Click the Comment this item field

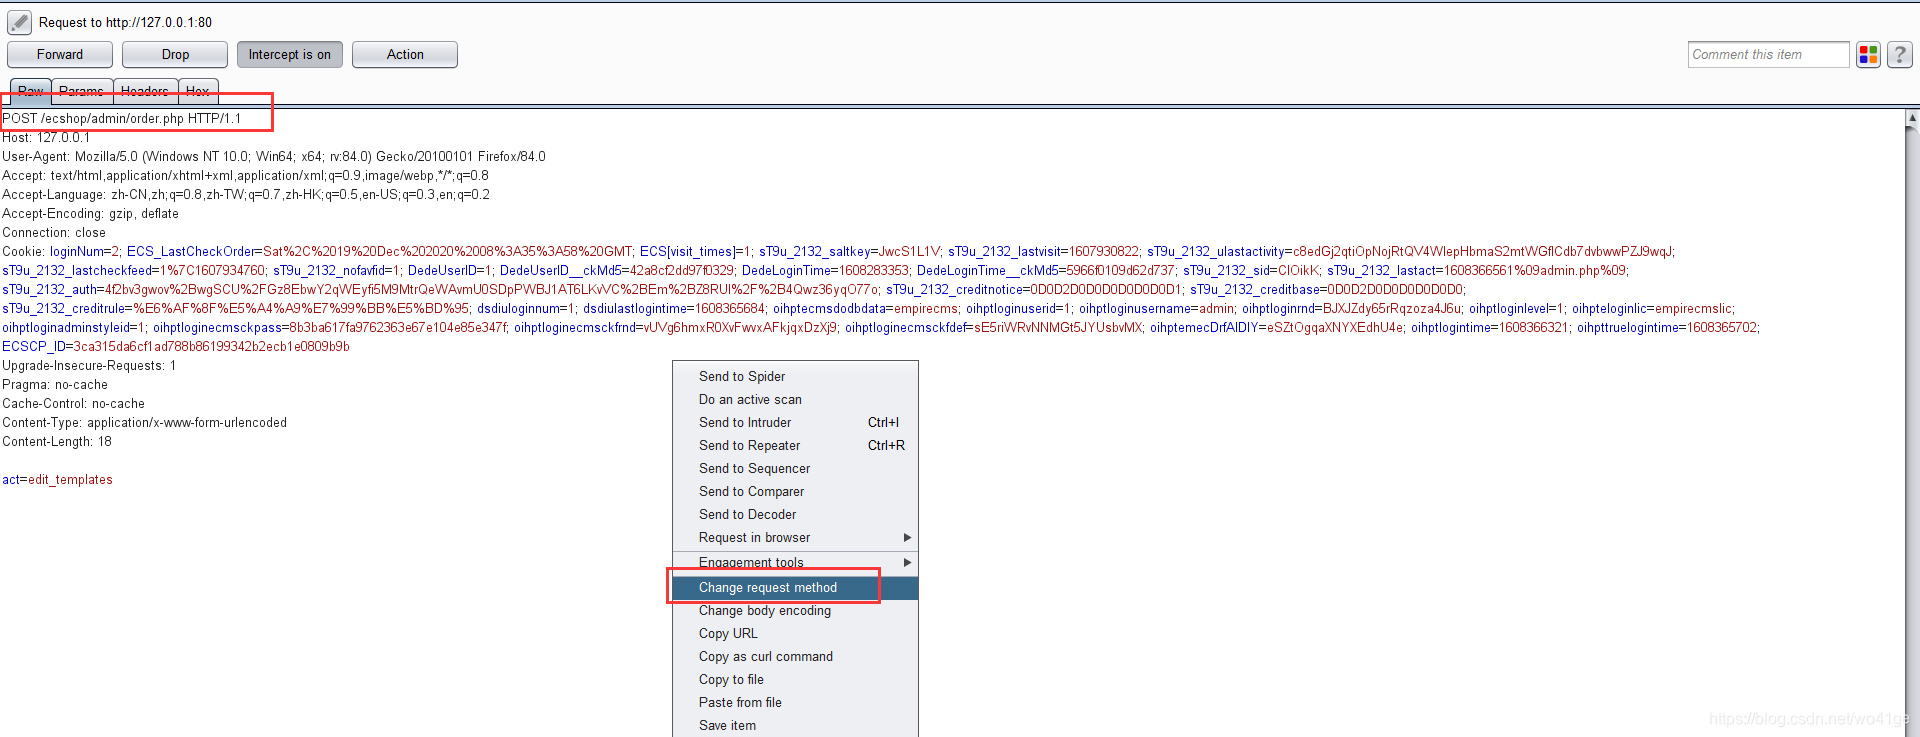pyautogui.click(x=1768, y=55)
